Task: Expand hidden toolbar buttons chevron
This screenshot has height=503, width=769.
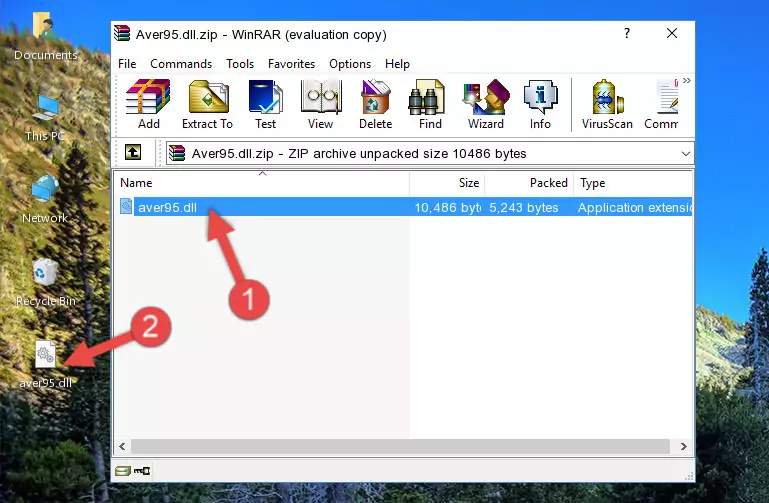Action: point(687,80)
